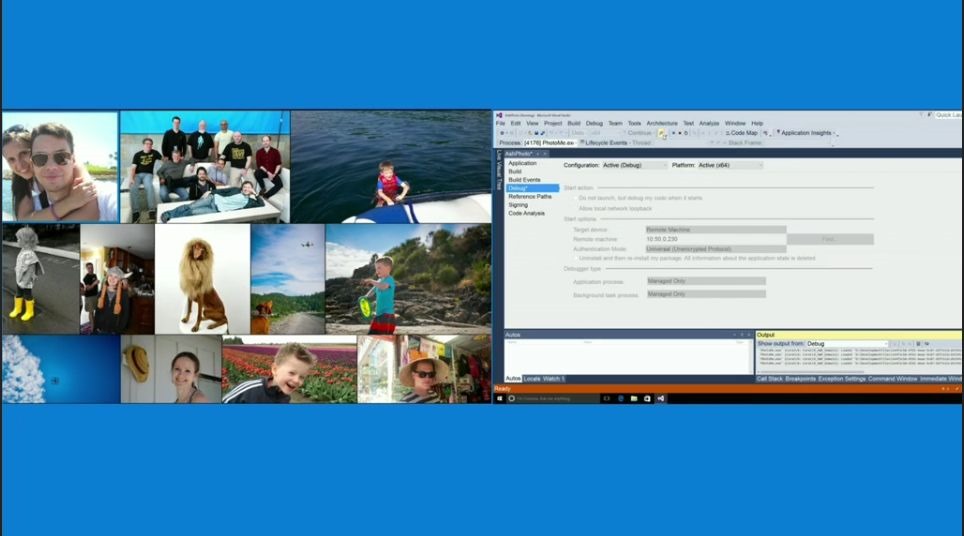964x536 pixels.
Task: Open the Help menu
Action: pyautogui.click(x=757, y=124)
